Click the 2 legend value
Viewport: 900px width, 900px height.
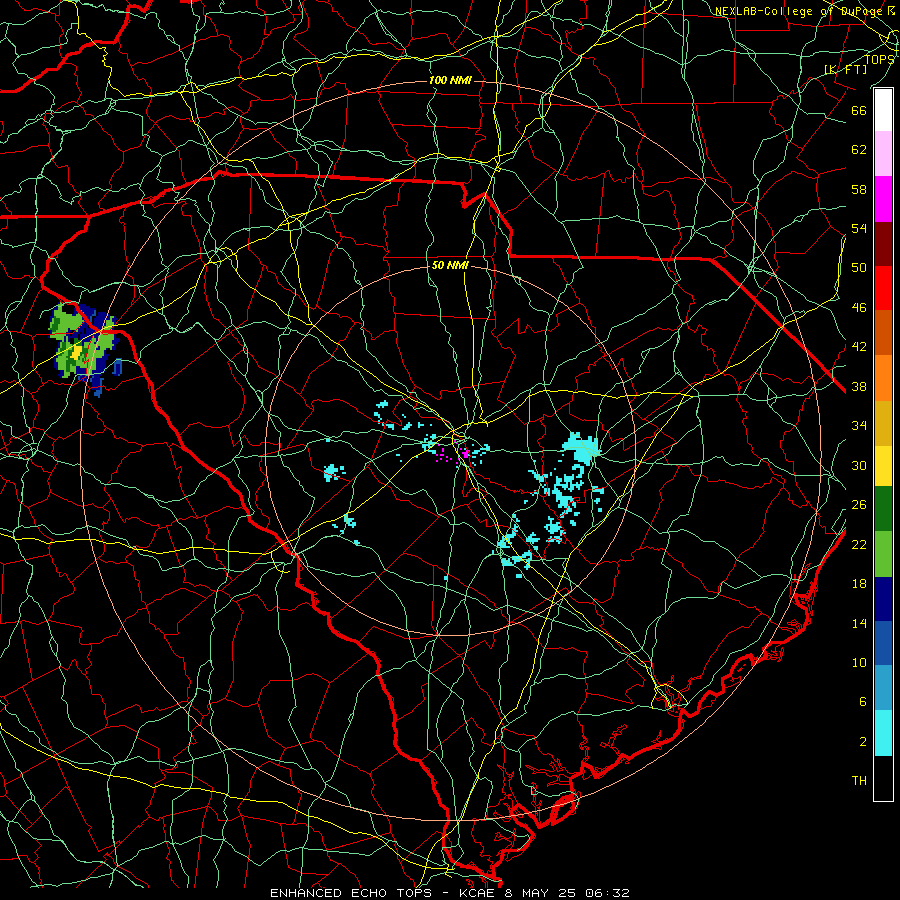tap(863, 741)
